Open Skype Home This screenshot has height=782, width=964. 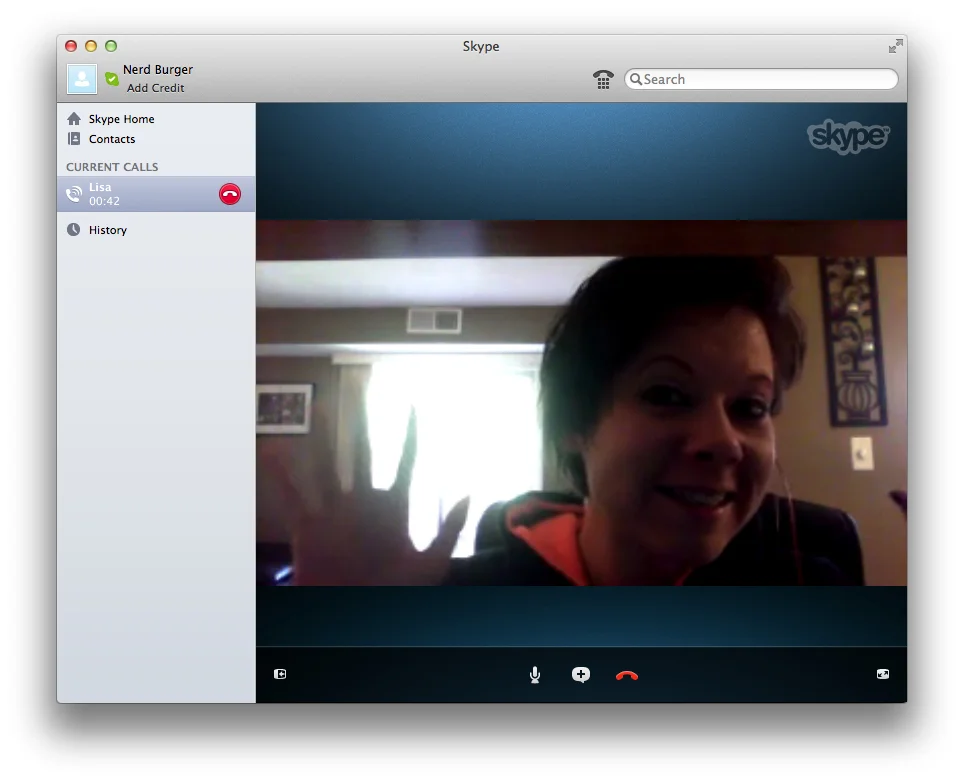point(121,119)
